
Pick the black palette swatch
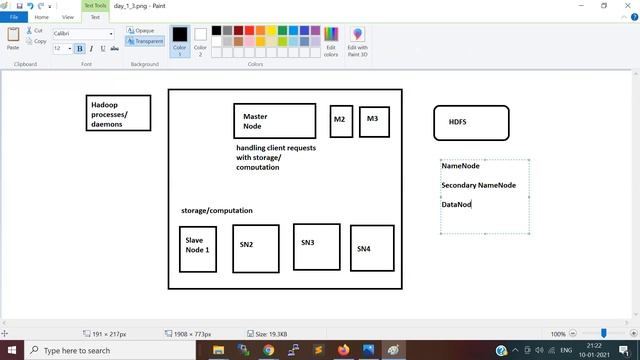pyautogui.click(x=216, y=30)
